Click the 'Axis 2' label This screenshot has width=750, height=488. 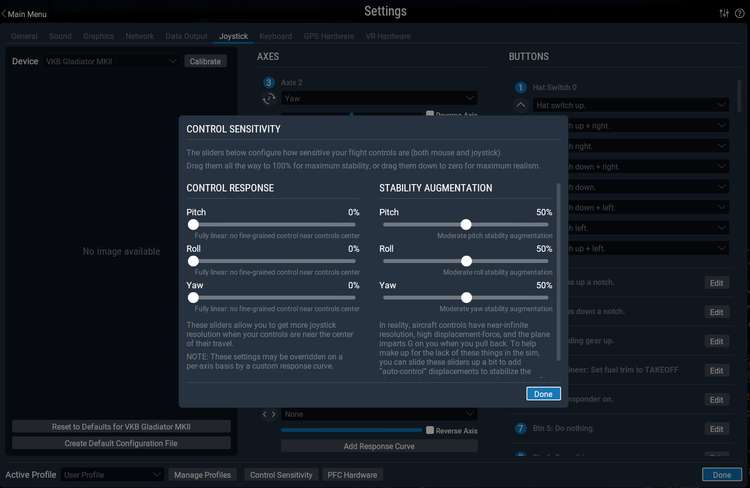(291, 83)
